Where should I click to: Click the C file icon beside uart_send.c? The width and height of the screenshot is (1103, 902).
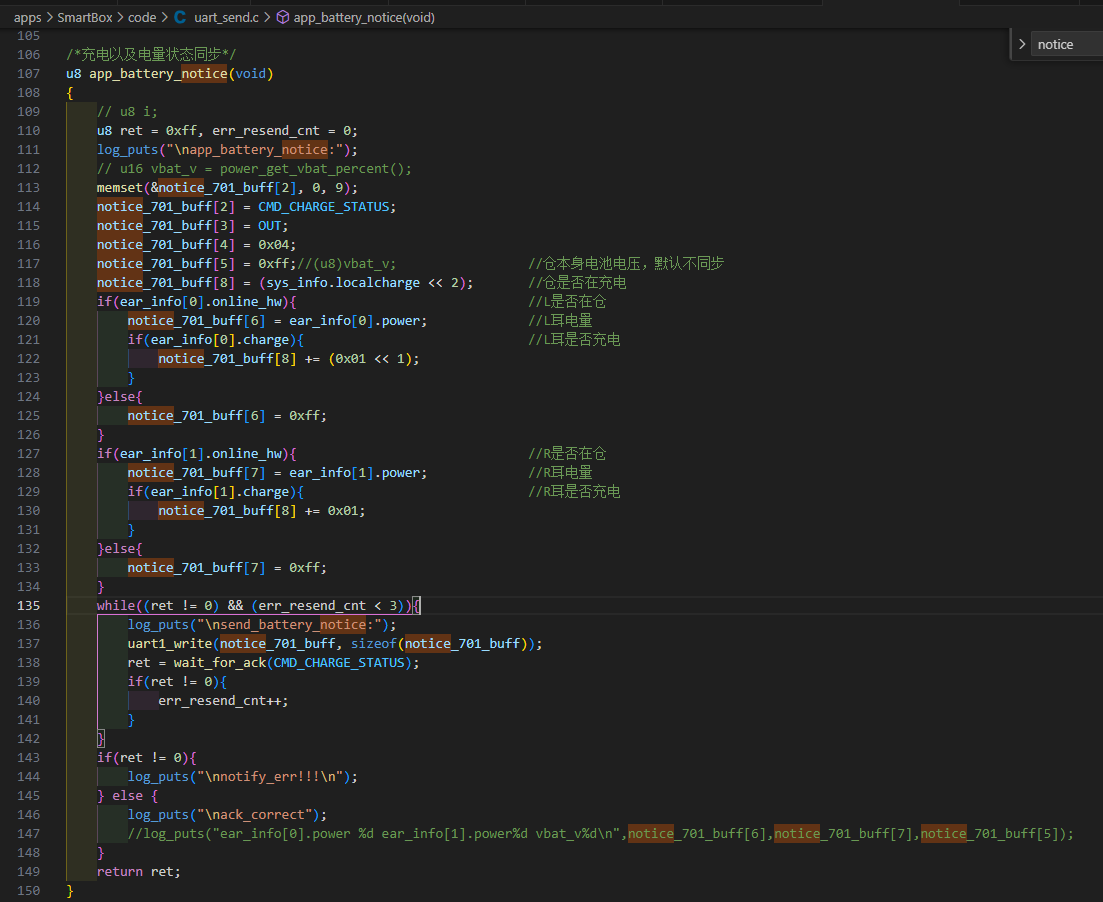(180, 17)
